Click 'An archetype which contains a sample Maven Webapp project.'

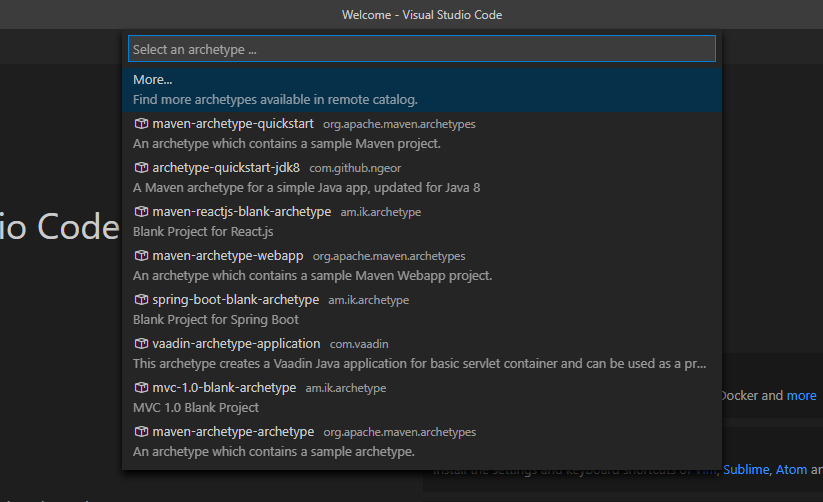(312, 276)
